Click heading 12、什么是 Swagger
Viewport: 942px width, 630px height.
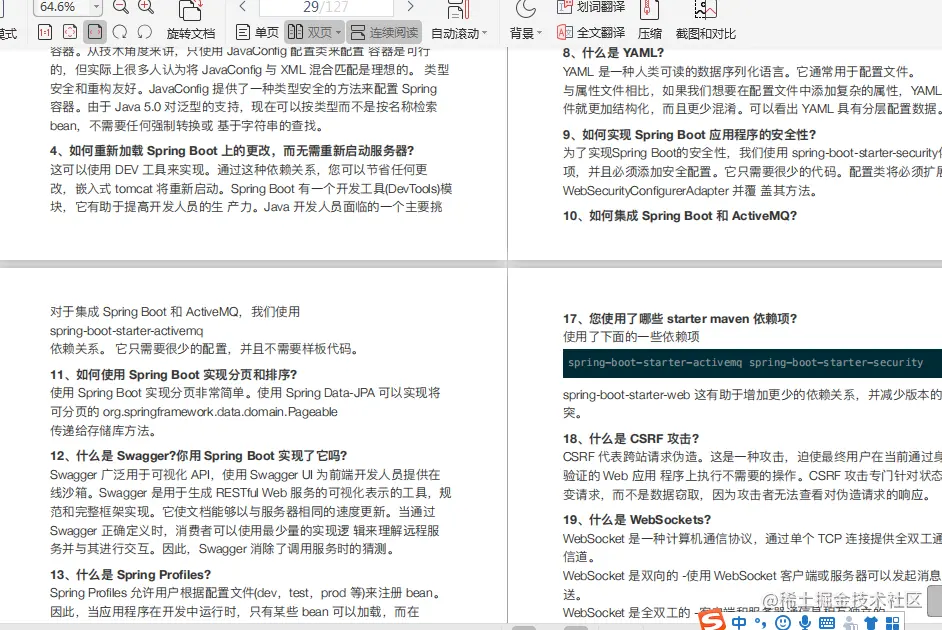pyautogui.click(x=198, y=456)
